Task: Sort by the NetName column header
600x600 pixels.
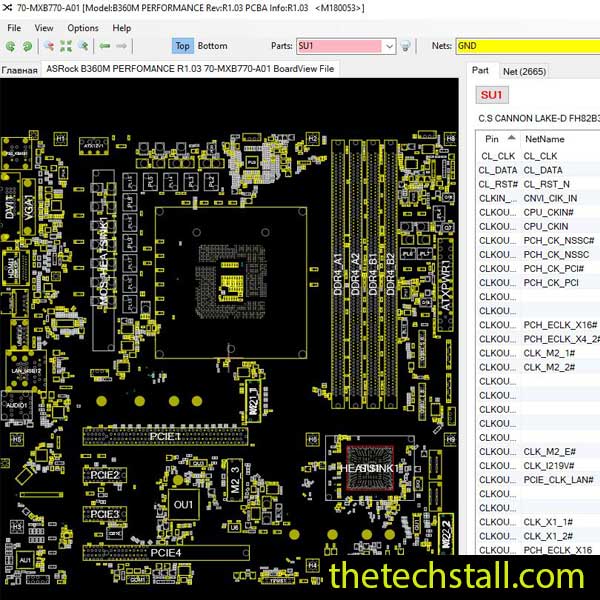Action: coord(560,139)
